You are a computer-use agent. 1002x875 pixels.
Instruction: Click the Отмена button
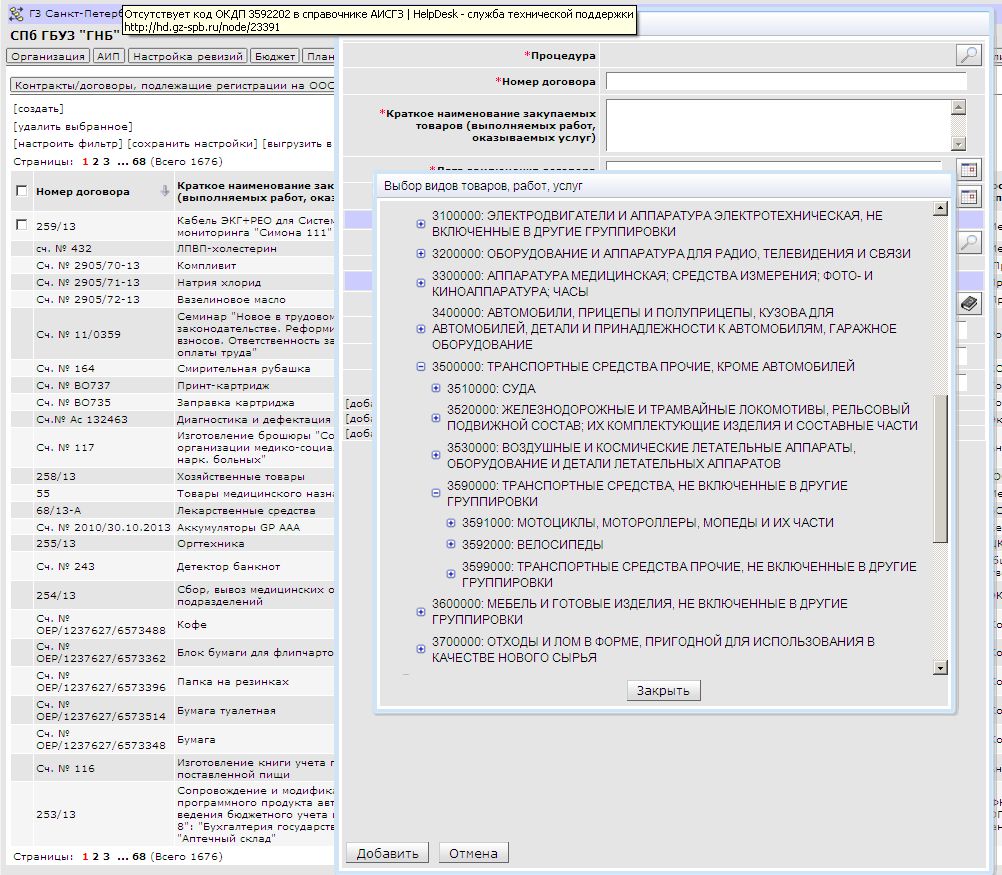pyautogui.click(x=474, y=853)
